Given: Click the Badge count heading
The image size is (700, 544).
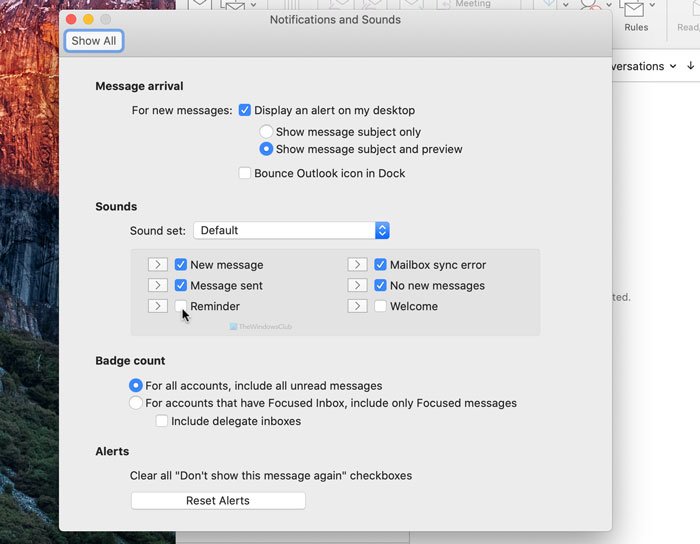Looking at the screenshot, I should pyautogui.click(x=130, y=361).
